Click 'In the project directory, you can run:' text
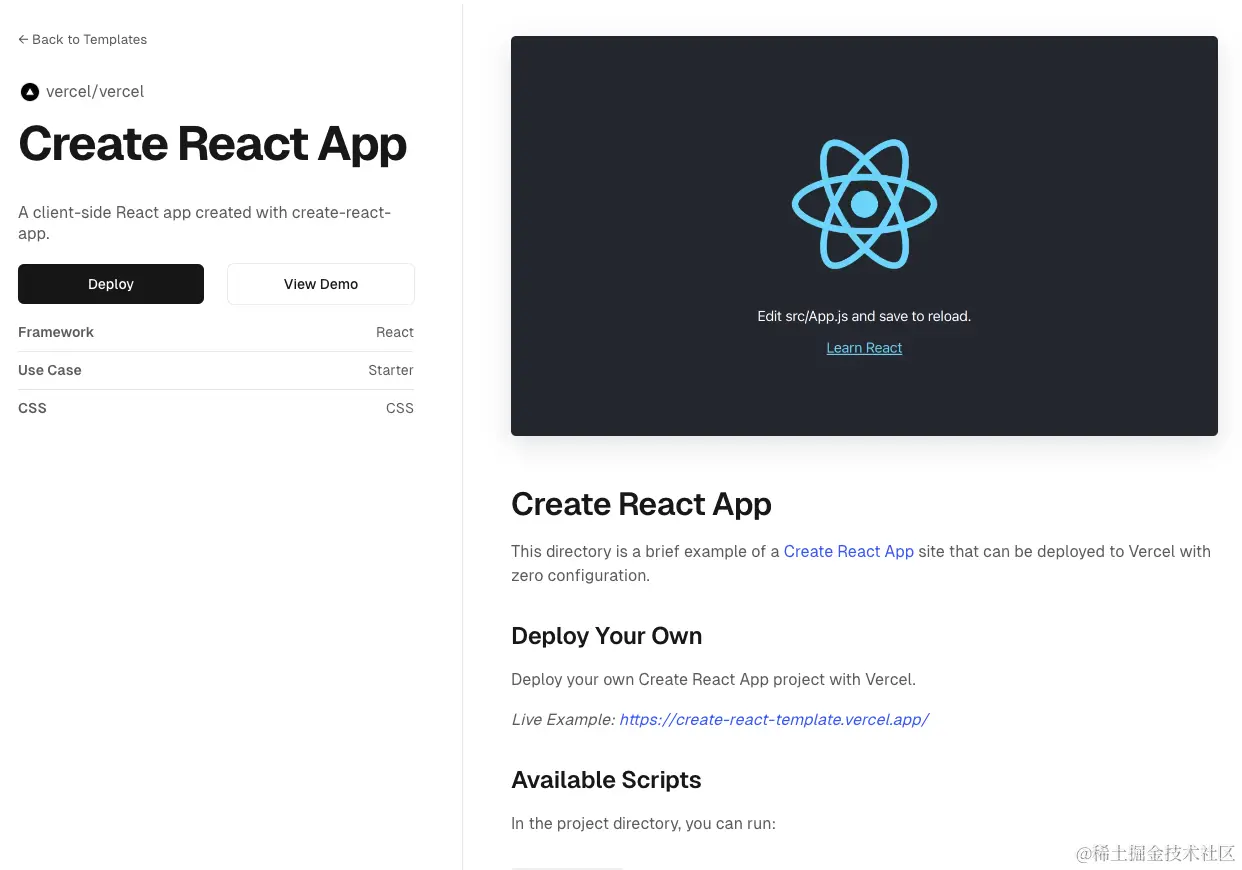This screenshot has height=870, width=1242. [x=644, y=824]
